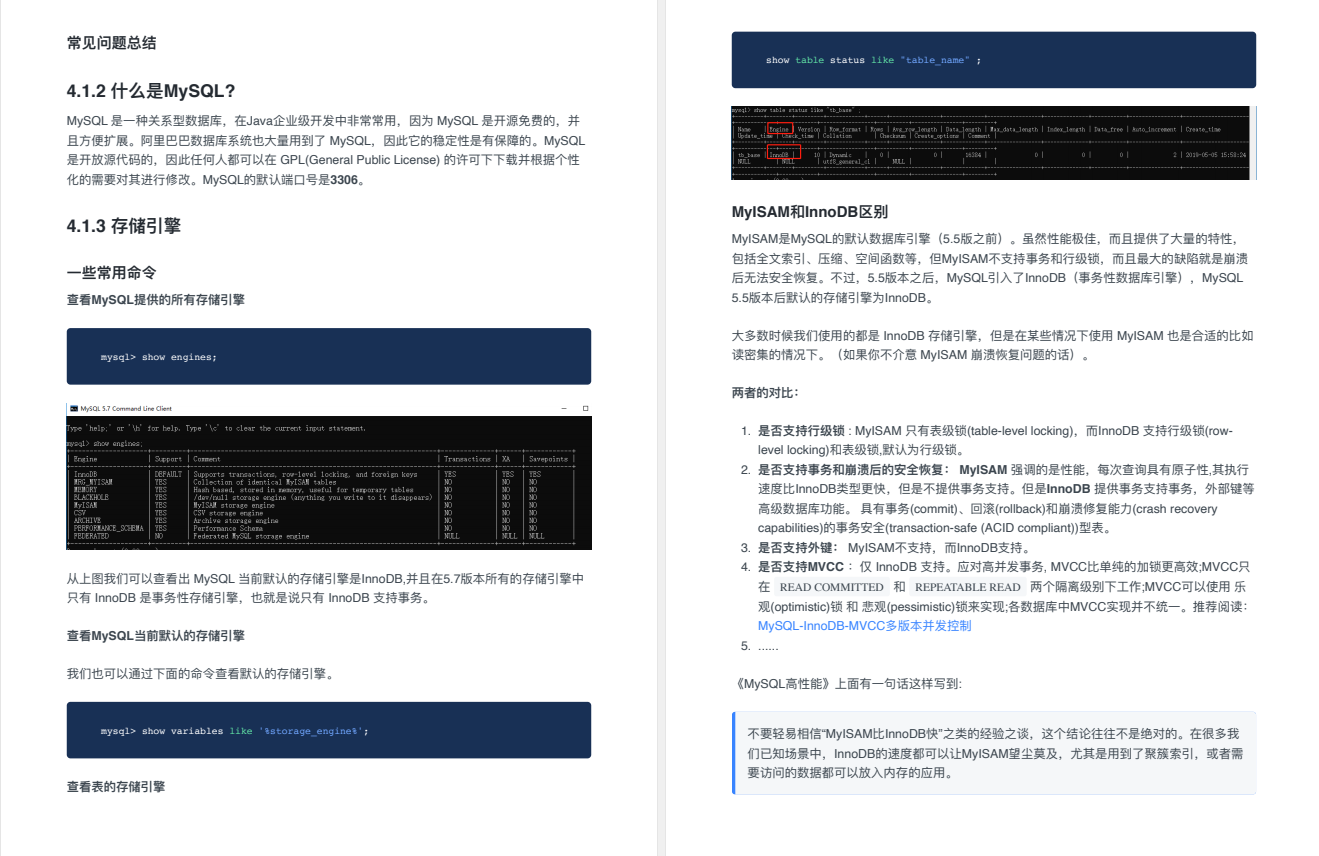1319x856 pixels.
Task: Click the MySQL 5.7 Command Line Client screenshot
Action: [329, 476]
